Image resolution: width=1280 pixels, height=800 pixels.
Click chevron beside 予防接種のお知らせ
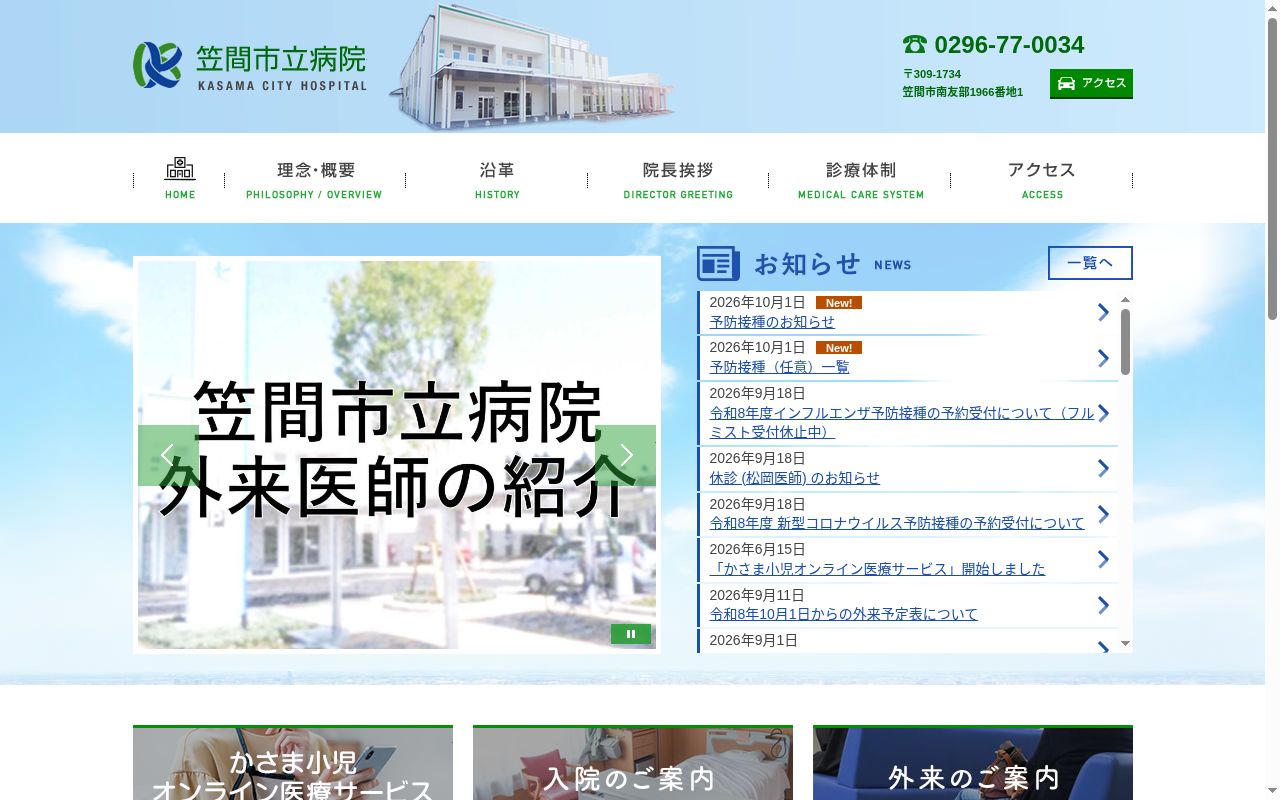click(1103, 312)
